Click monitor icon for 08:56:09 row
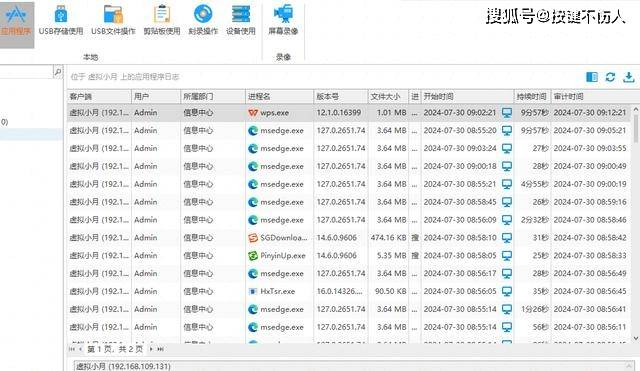The height and width of the screenshot is (371, 640). (507, 220)
